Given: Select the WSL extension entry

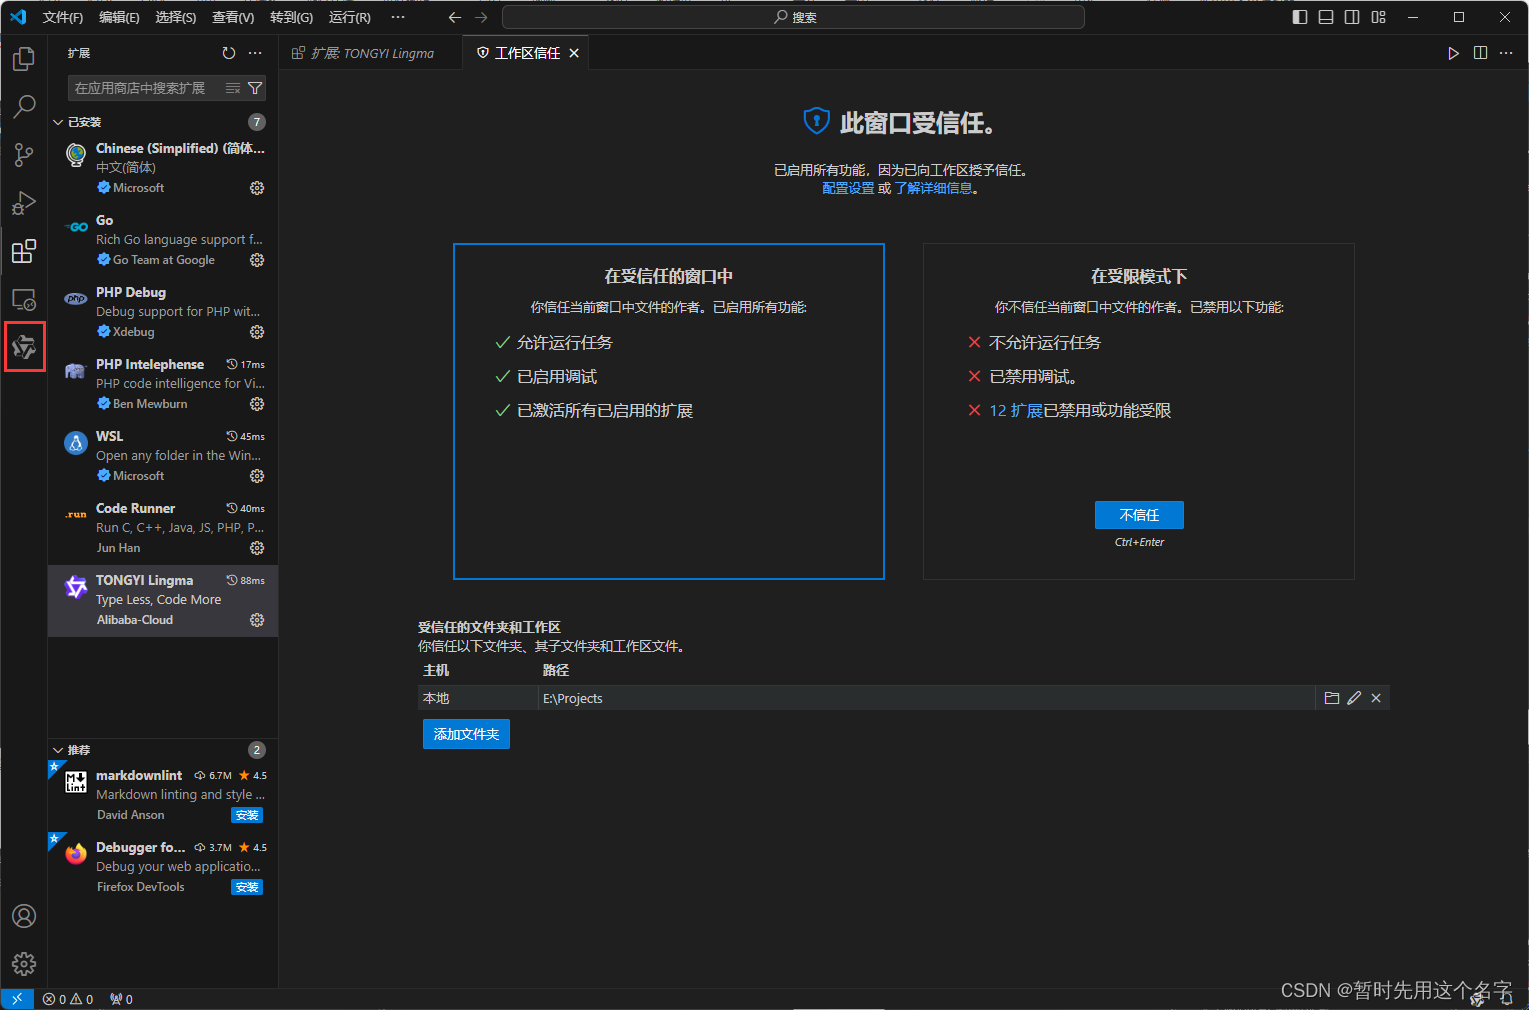Looking at the screenshot, I should click(163, 456).
